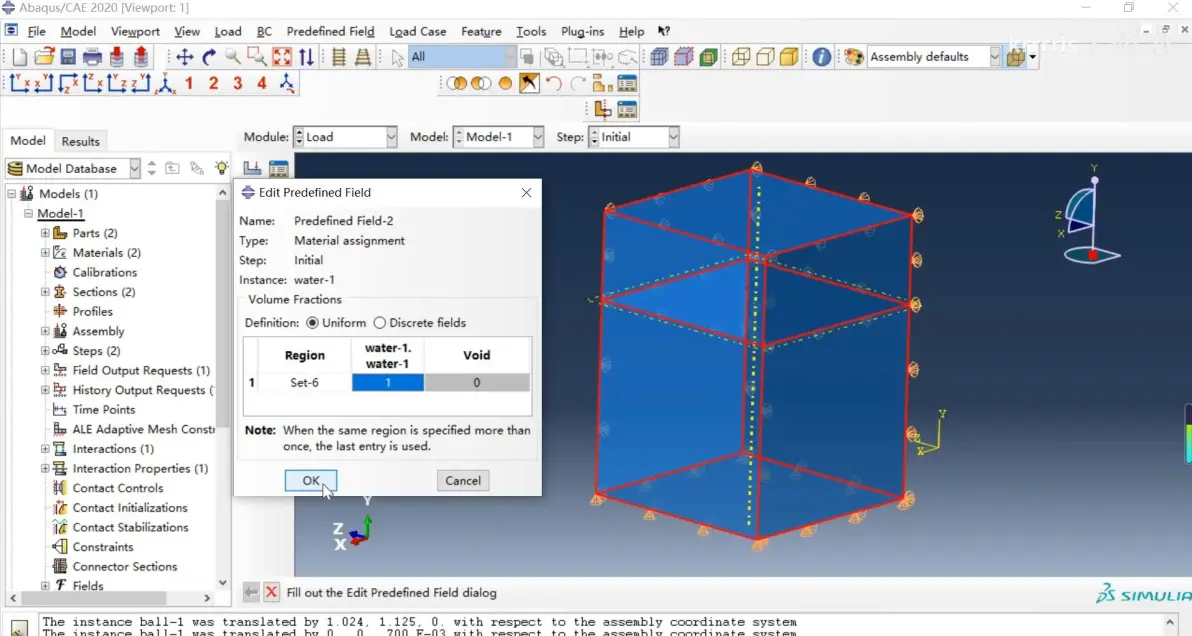
Task: Expand the Parts (2) tree node
Action: (45, 233)
